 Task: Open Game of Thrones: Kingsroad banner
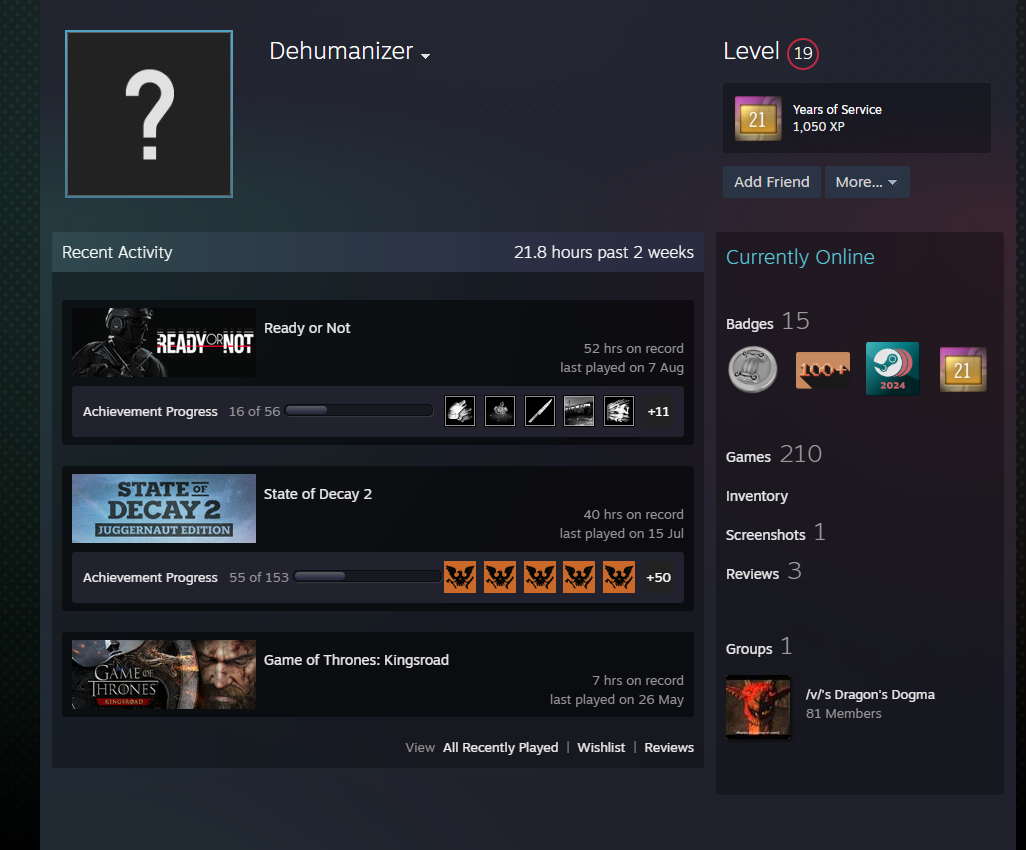[x=164, y=675]
